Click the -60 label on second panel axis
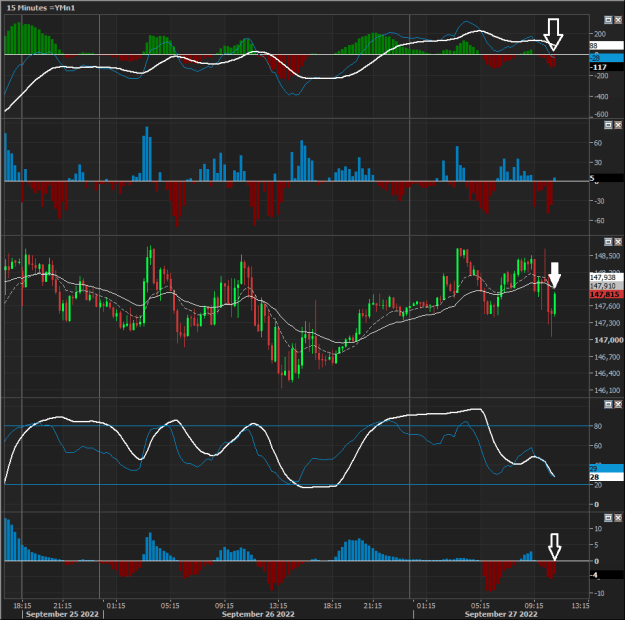625x620 pixels. tap(599, 220)
